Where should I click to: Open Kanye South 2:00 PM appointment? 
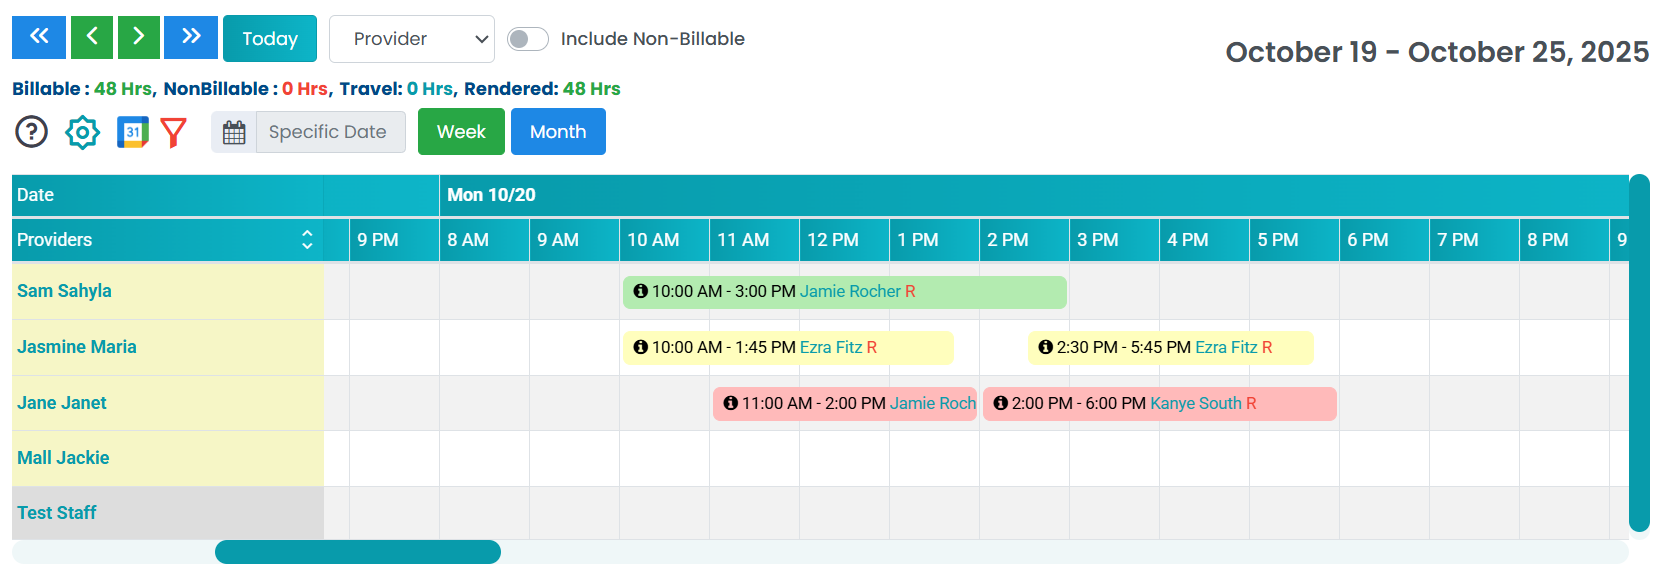pyautogui.click(x=1160, y=404)
